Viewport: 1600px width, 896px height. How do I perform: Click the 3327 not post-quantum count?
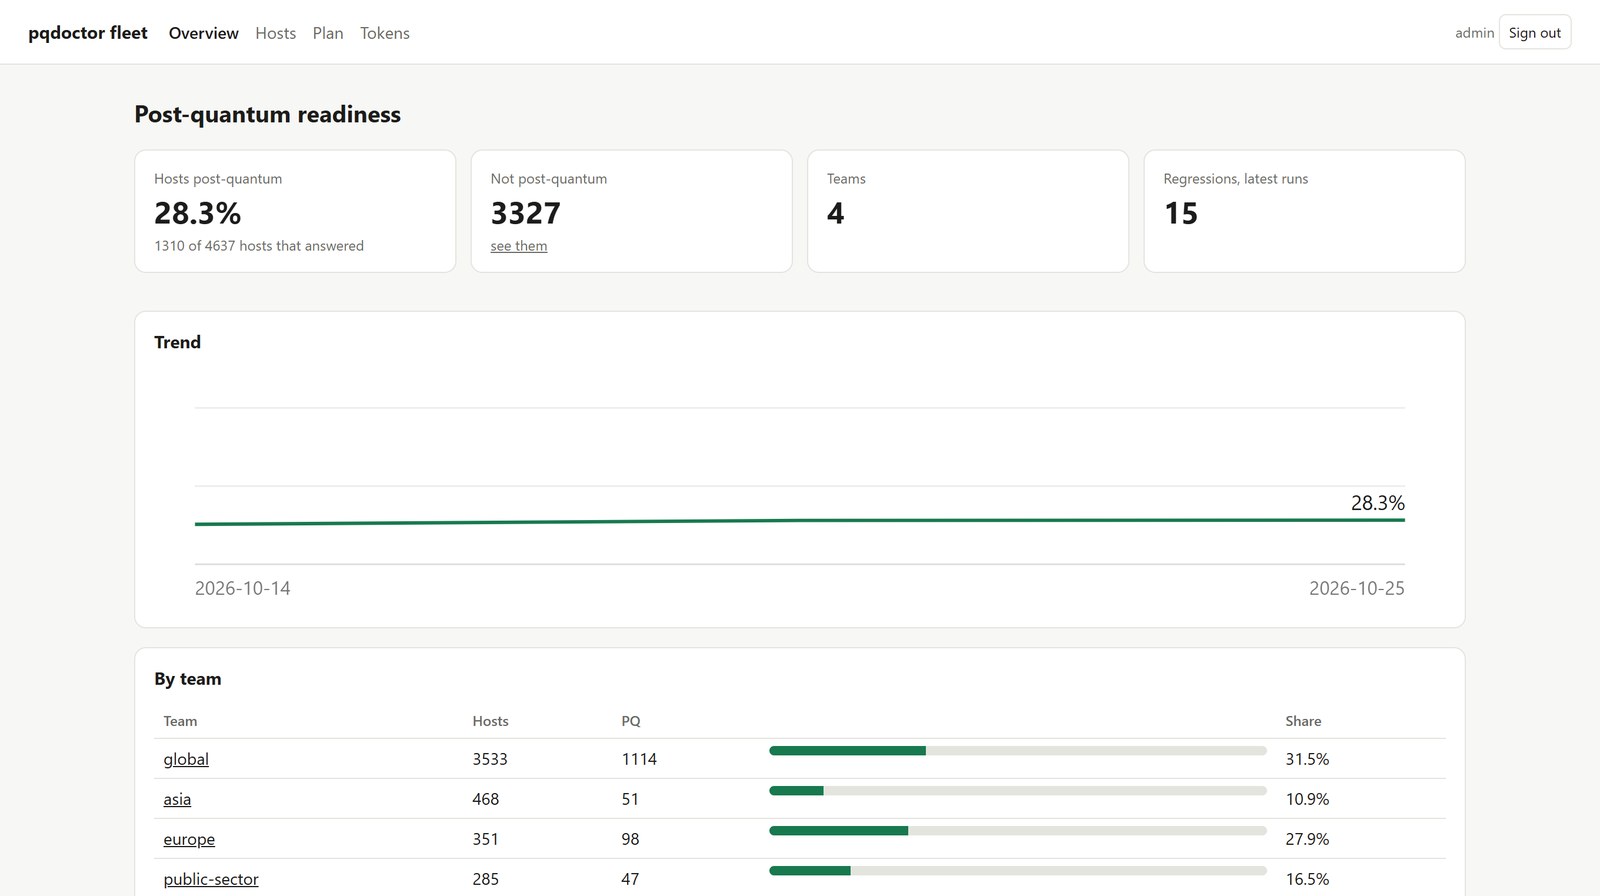526,213
